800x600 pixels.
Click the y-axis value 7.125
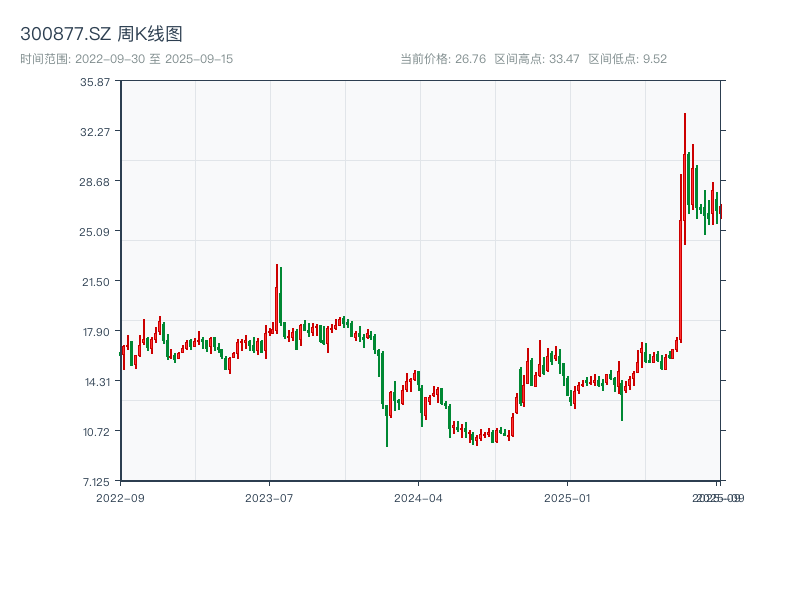[x=96, y=482]
